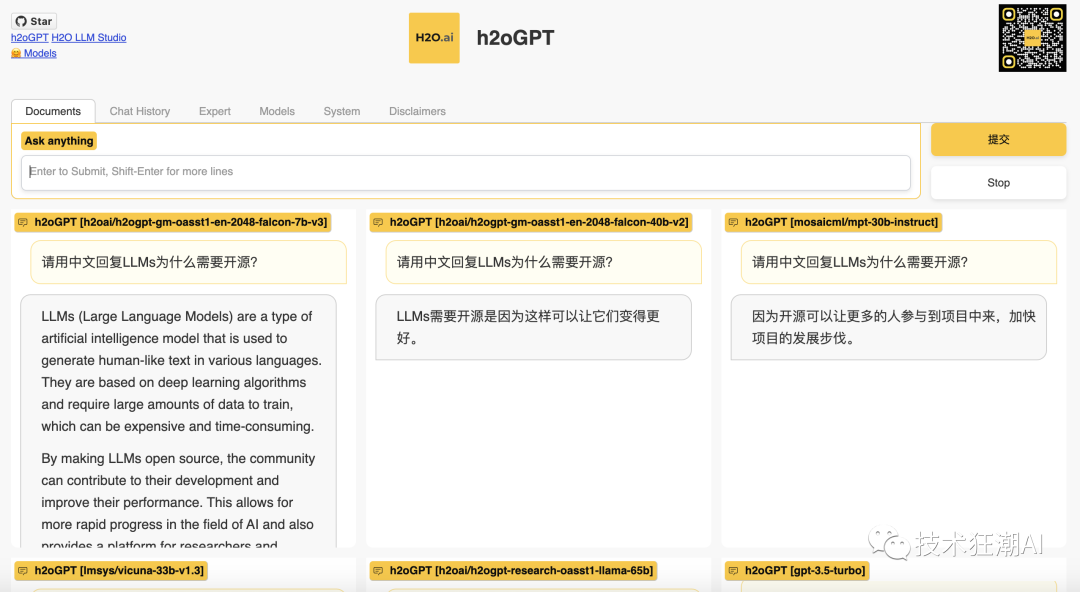The image size is (1080, 592).
Task: Click the reply 'LLMs需要开源是因为这样可以让它们变得更好。'
Action: (x=533, y=327)
